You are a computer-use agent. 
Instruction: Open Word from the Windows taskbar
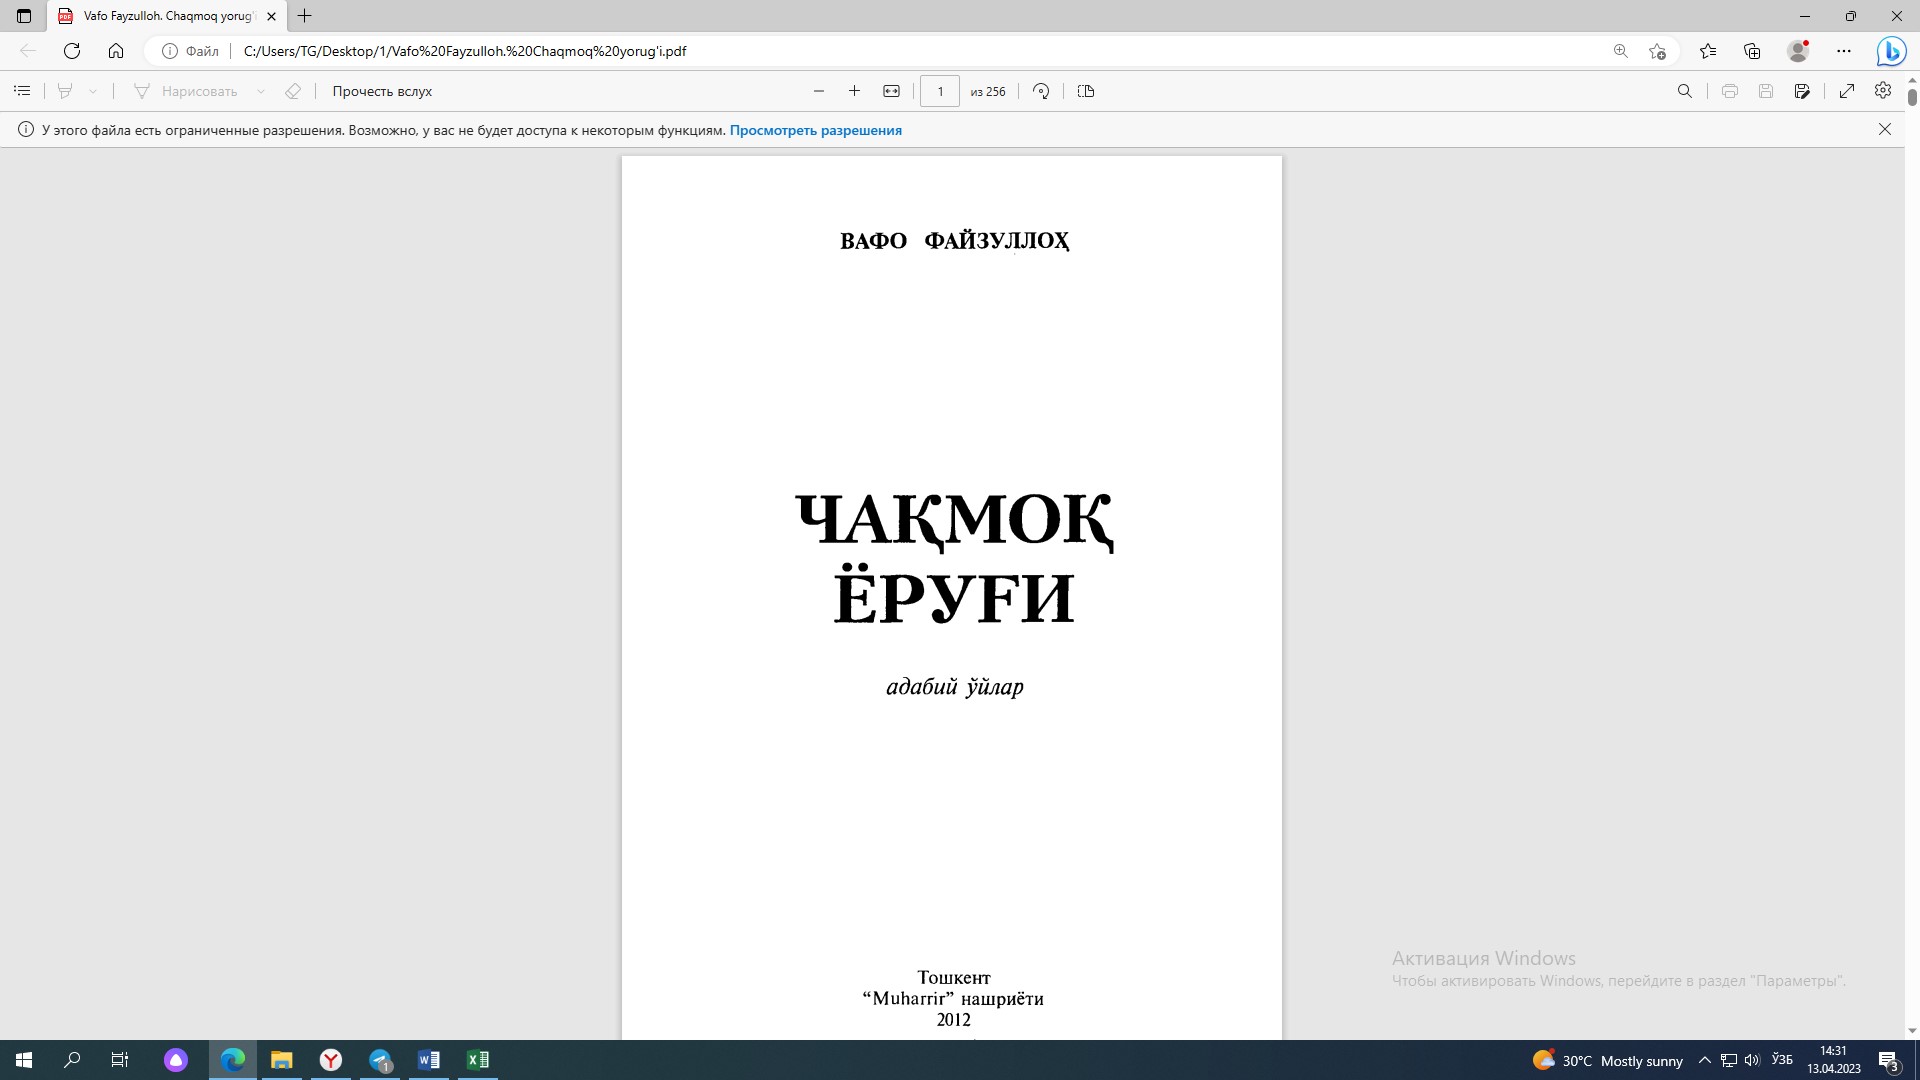pos(429,1060)
